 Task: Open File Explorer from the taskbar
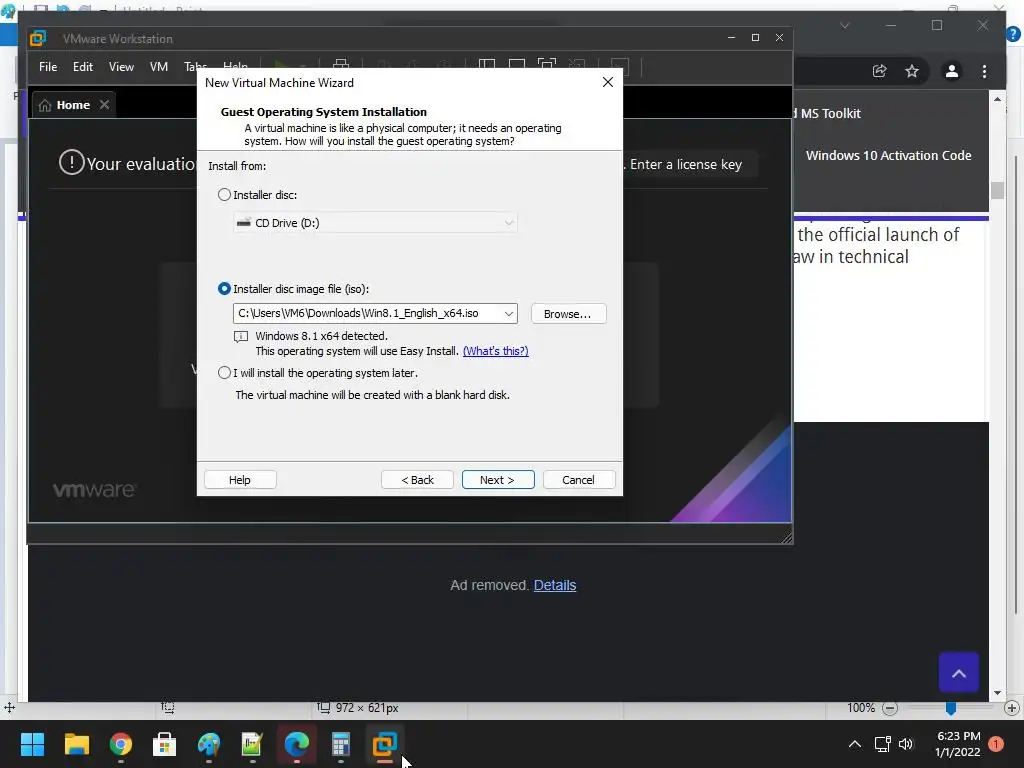[76, 744]
